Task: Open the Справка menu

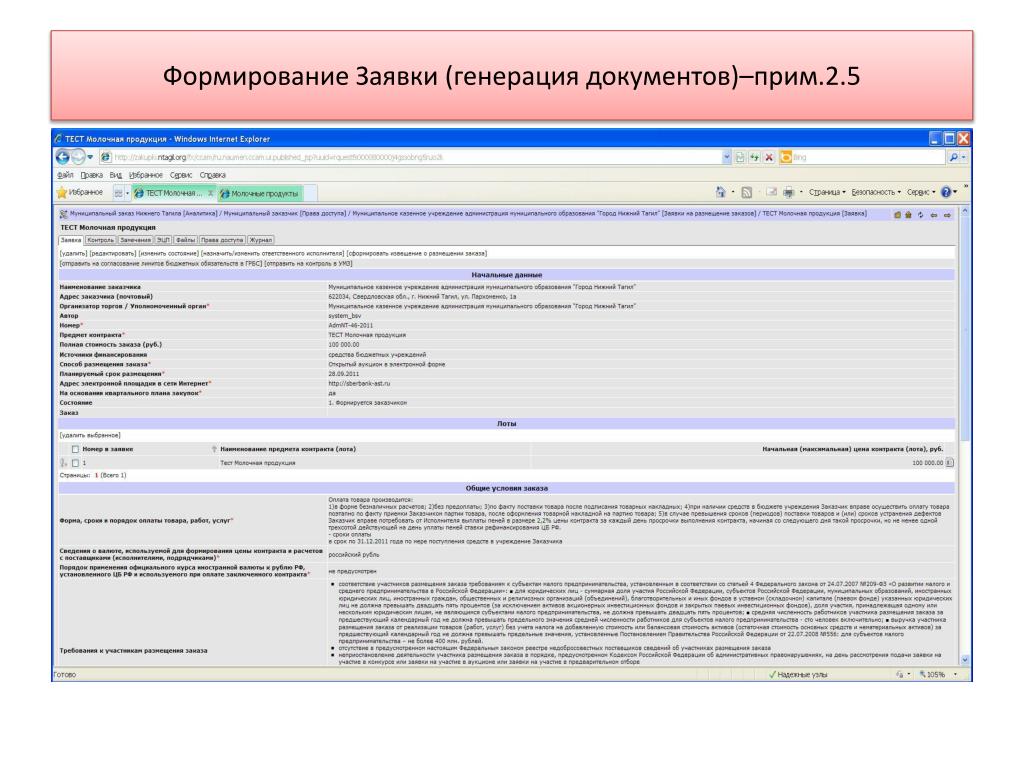Action: click(x=212, y=175)
